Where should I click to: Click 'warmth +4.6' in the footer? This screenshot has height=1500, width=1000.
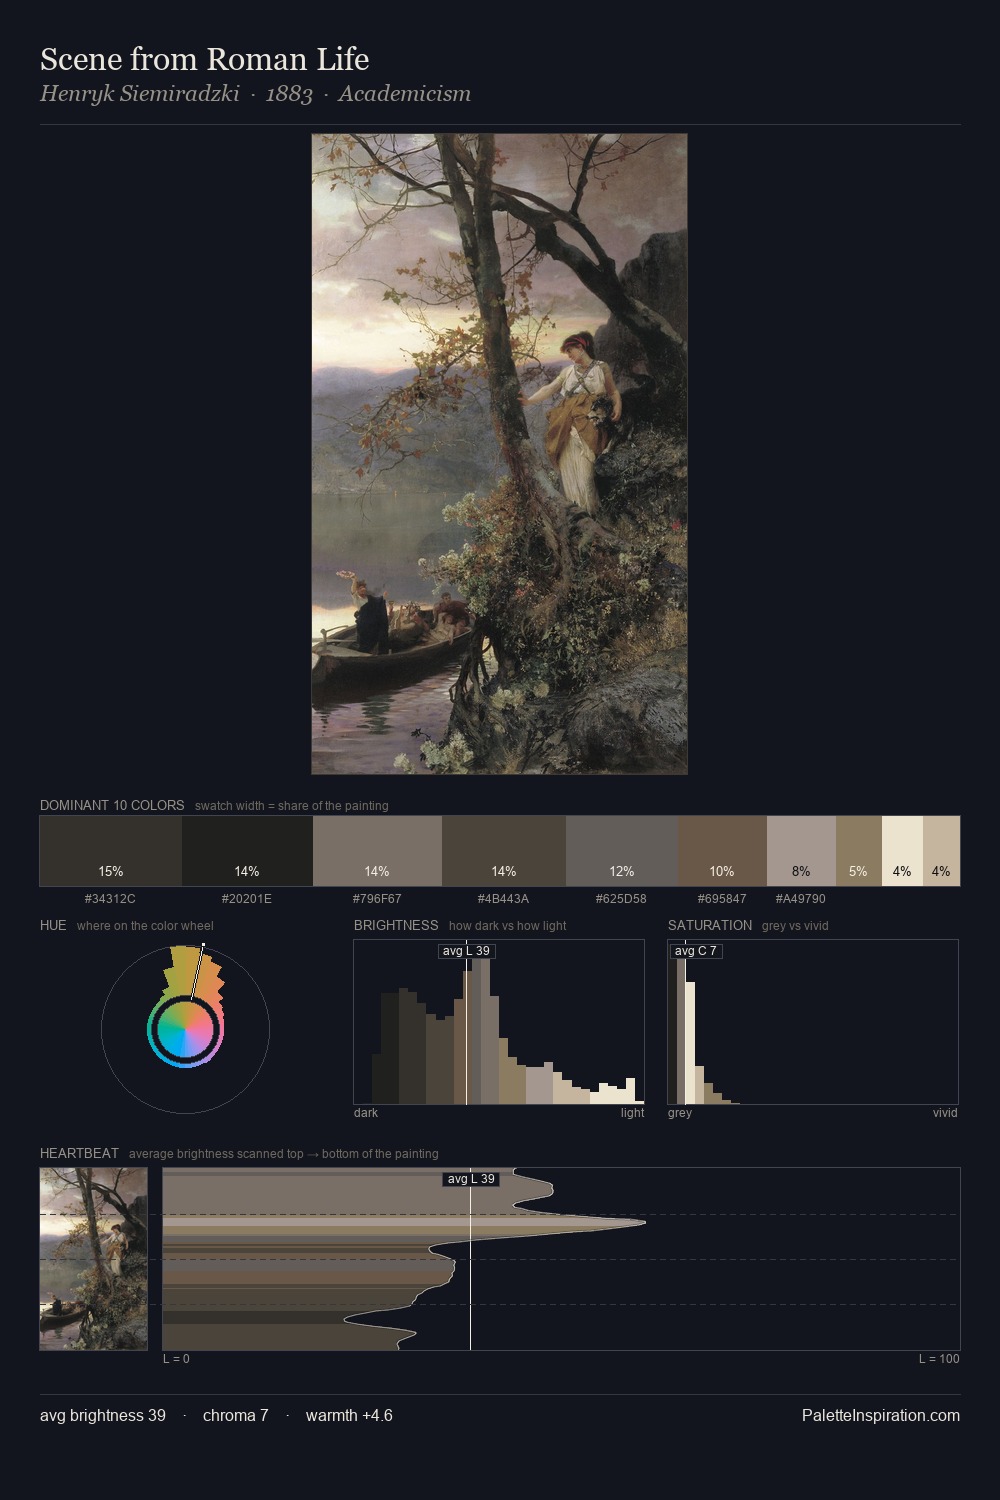349,1415
